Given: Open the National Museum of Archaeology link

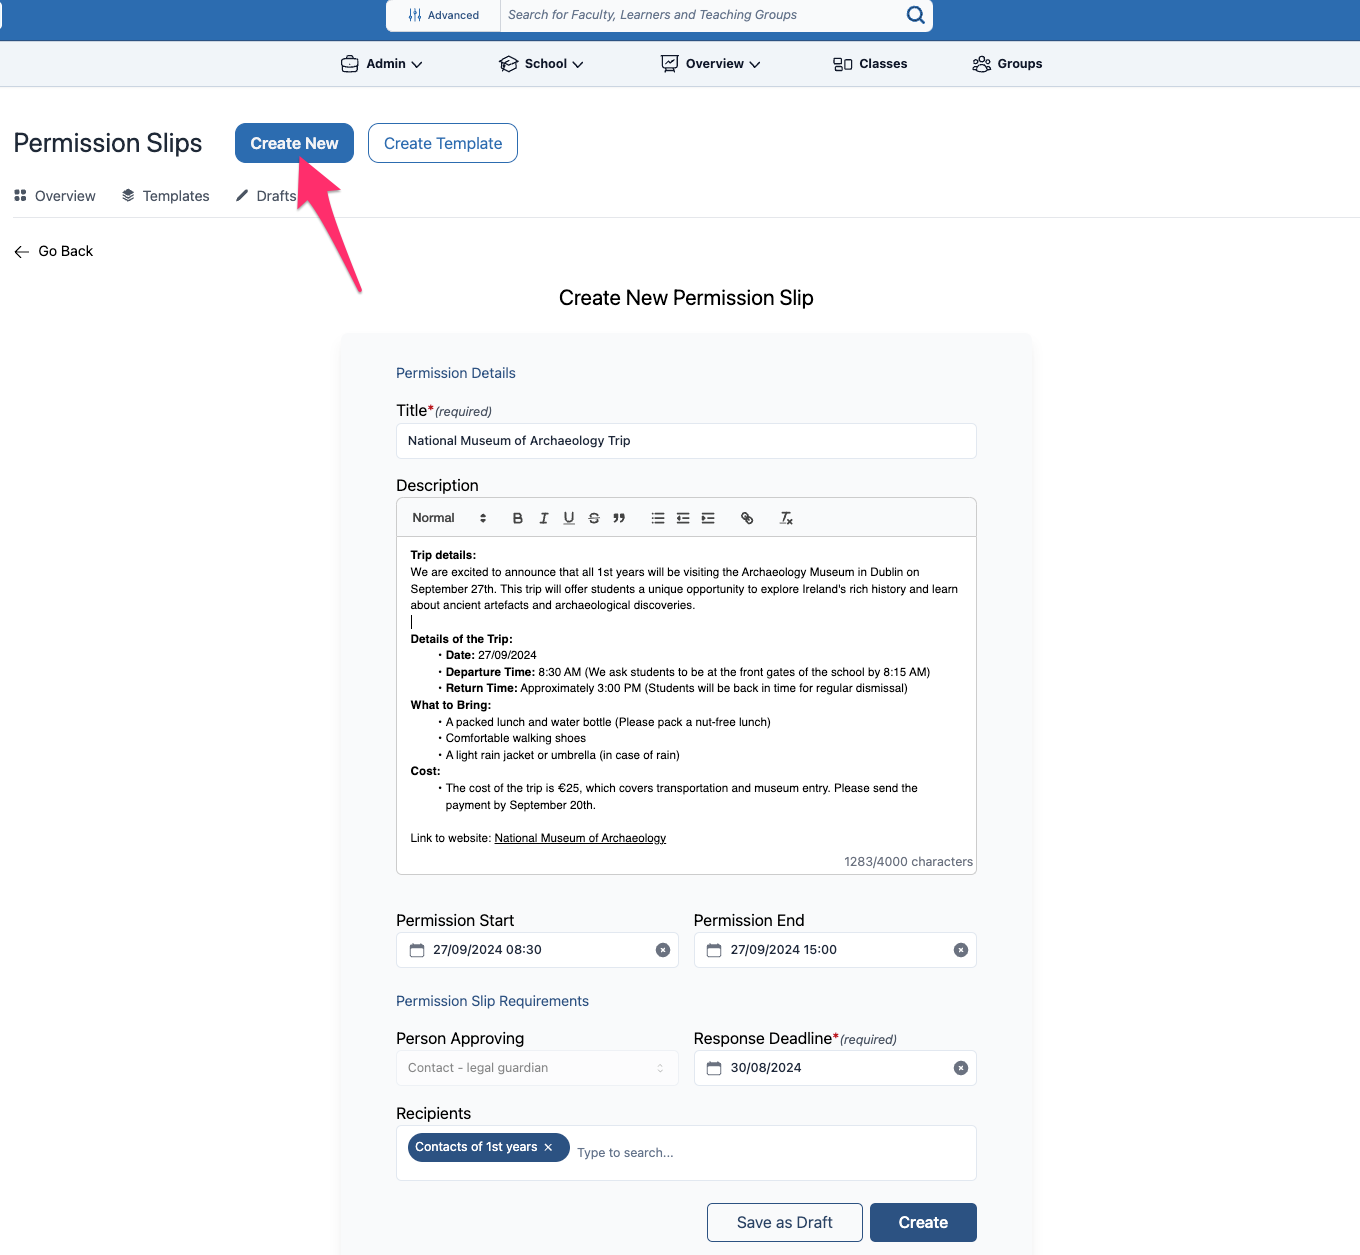Looking at the screenshot, I should (x=580, y=838).
